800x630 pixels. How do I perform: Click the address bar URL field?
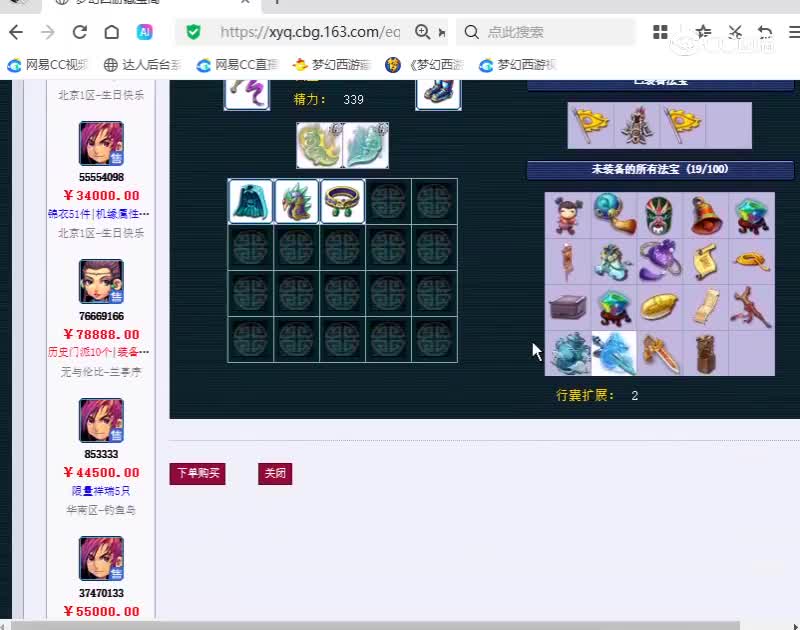tap(310, 32)
